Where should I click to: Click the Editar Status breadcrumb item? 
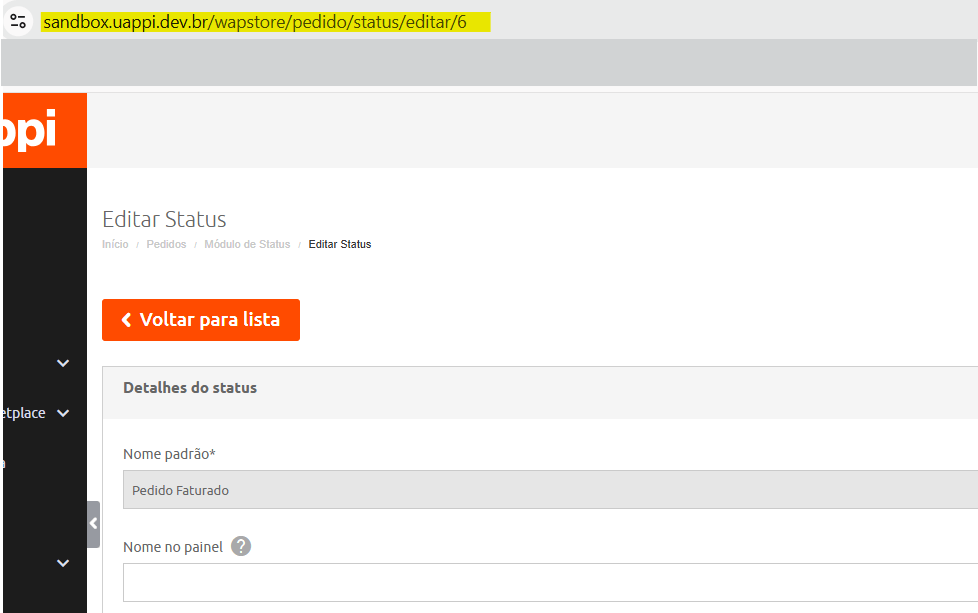tap(340, 245)
